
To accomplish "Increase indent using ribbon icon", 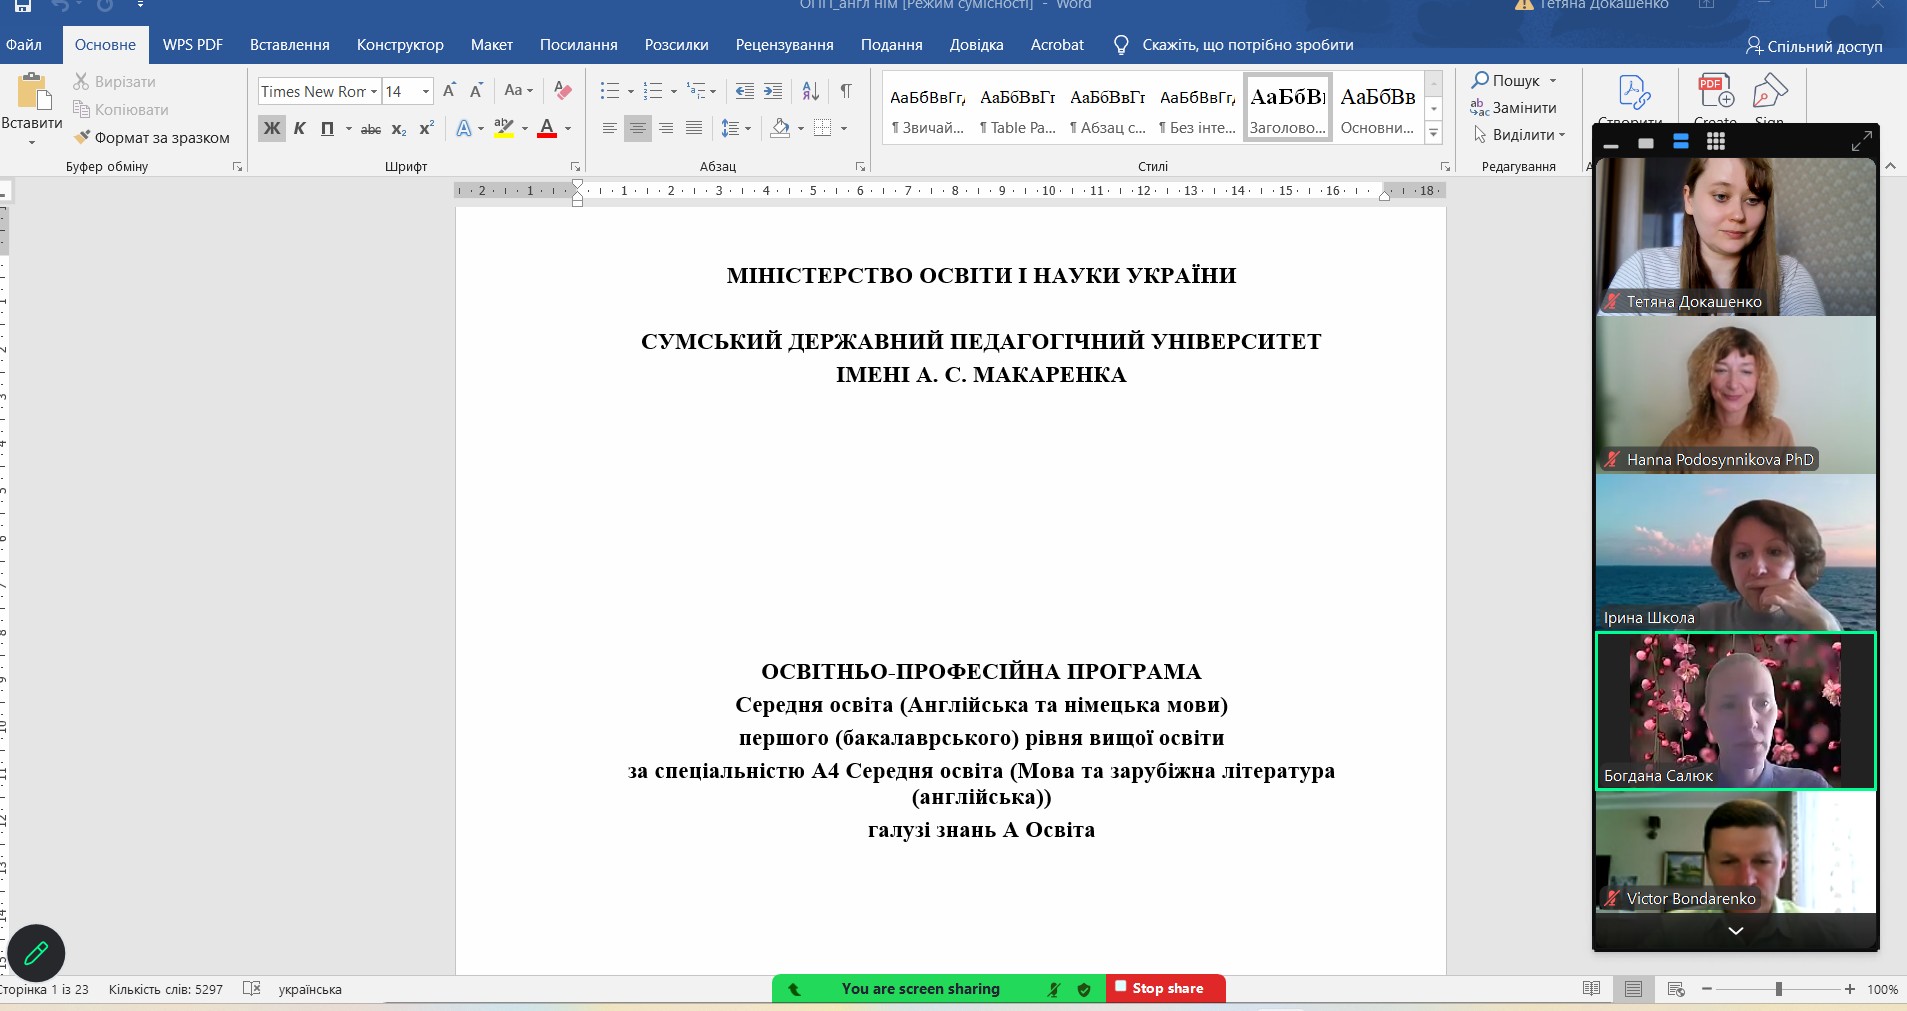I will 773,91.
